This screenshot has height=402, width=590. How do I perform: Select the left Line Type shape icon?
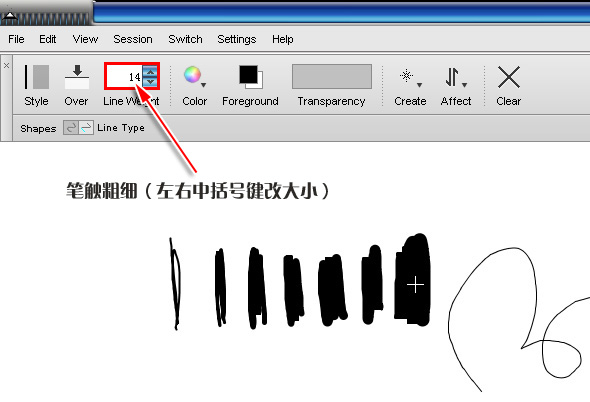pos(70,128)
